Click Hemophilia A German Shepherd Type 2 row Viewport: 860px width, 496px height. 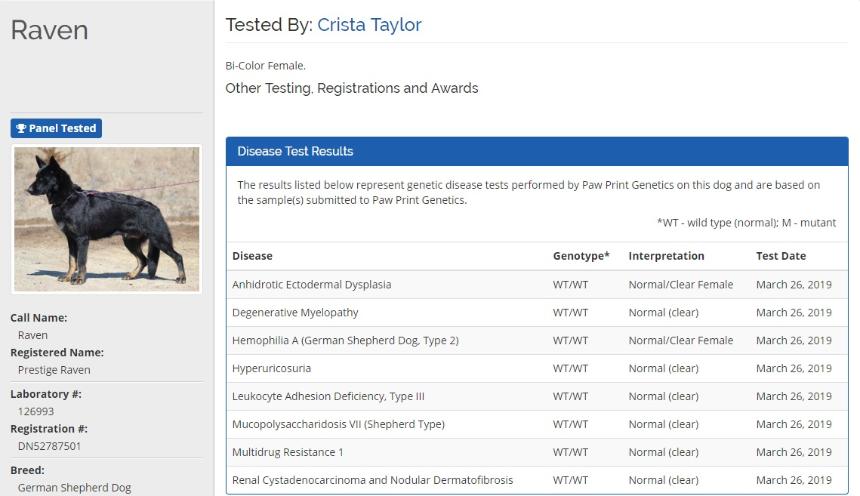pyautogui.click(x=537, y=341)
